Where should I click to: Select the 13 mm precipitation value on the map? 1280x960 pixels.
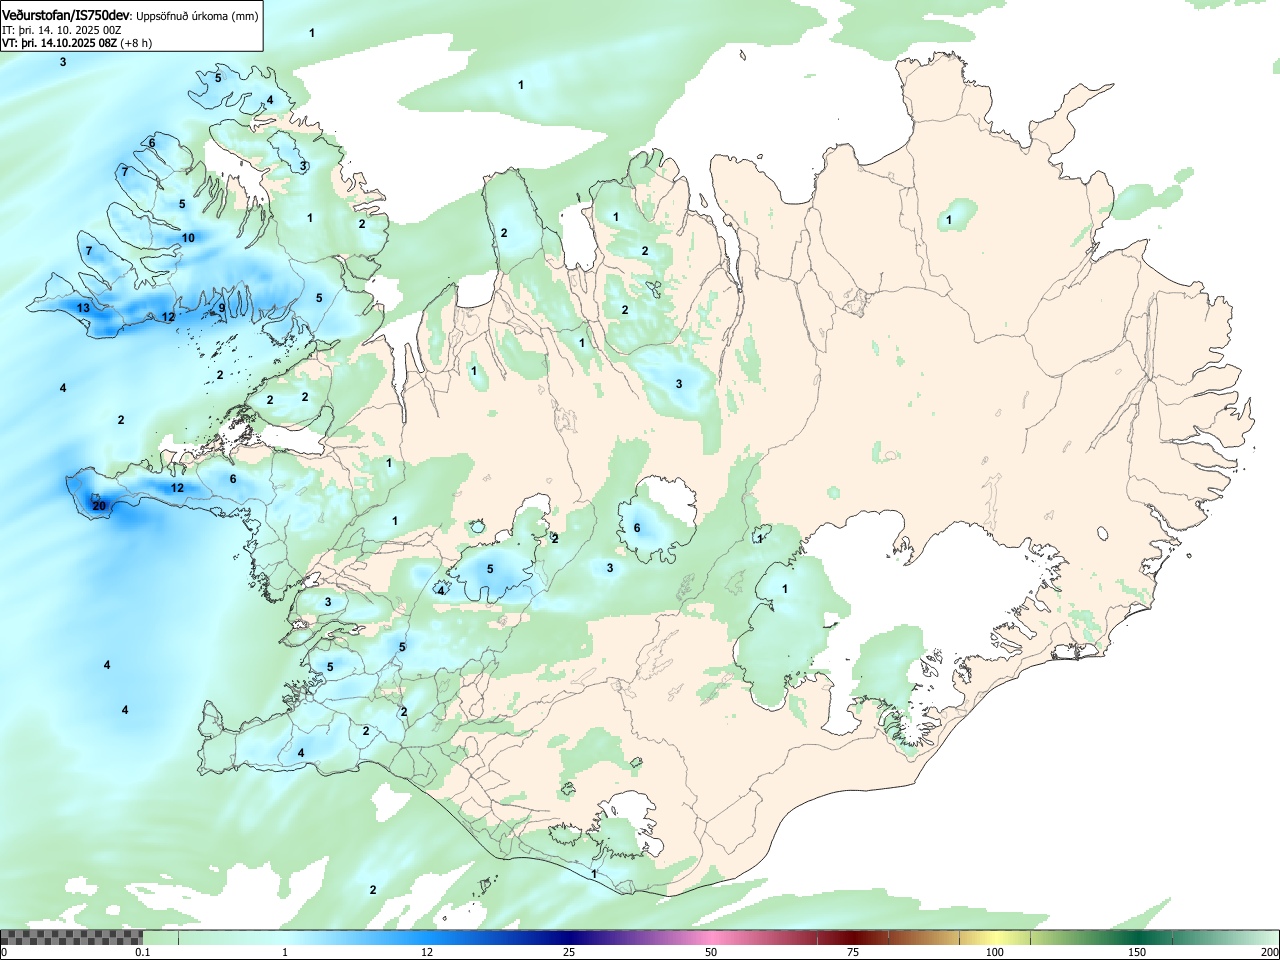(x=83, y=308)
